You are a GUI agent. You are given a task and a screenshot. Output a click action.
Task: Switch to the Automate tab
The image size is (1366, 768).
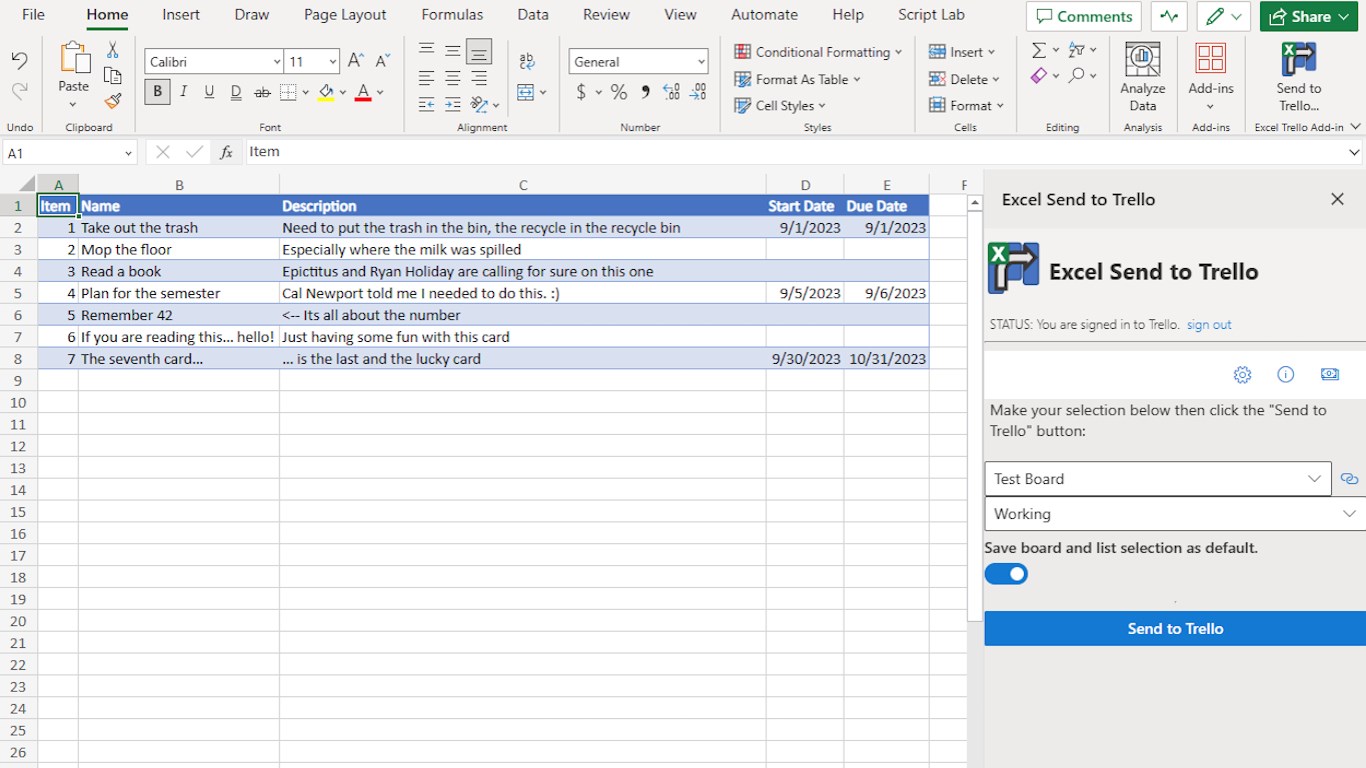(765, 15)
